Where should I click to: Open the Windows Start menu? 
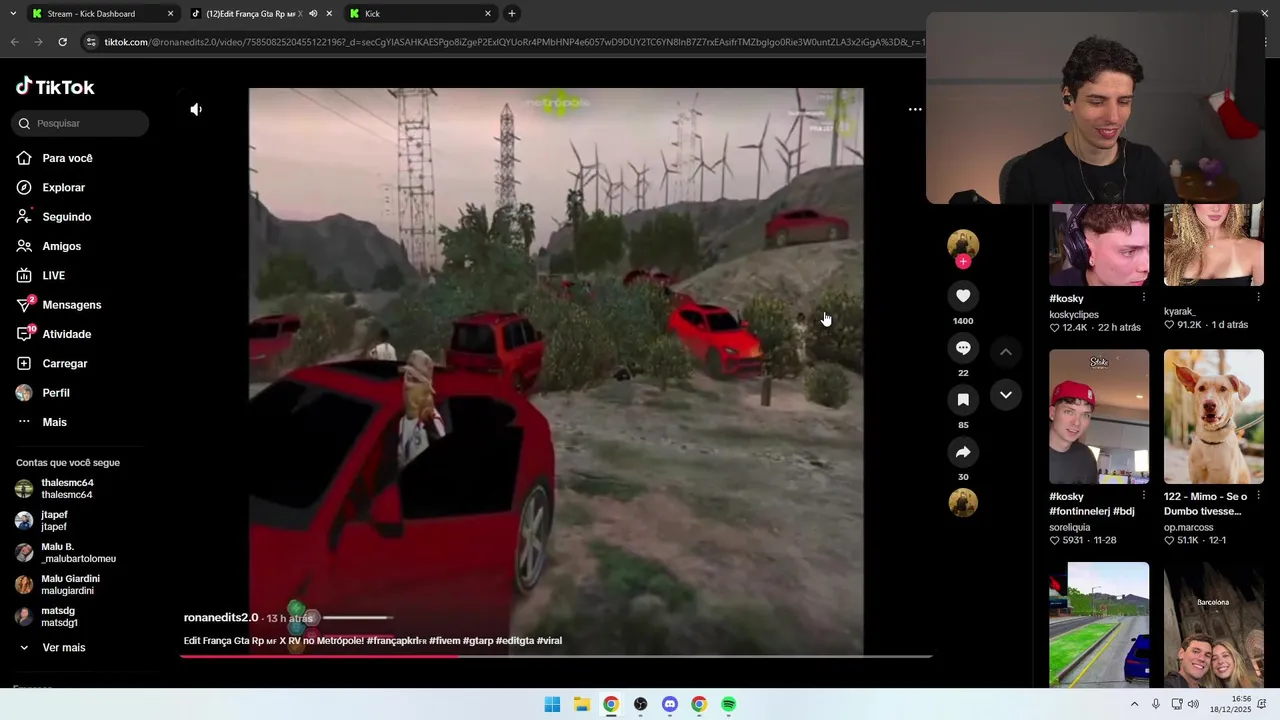[x=552, y=704]
